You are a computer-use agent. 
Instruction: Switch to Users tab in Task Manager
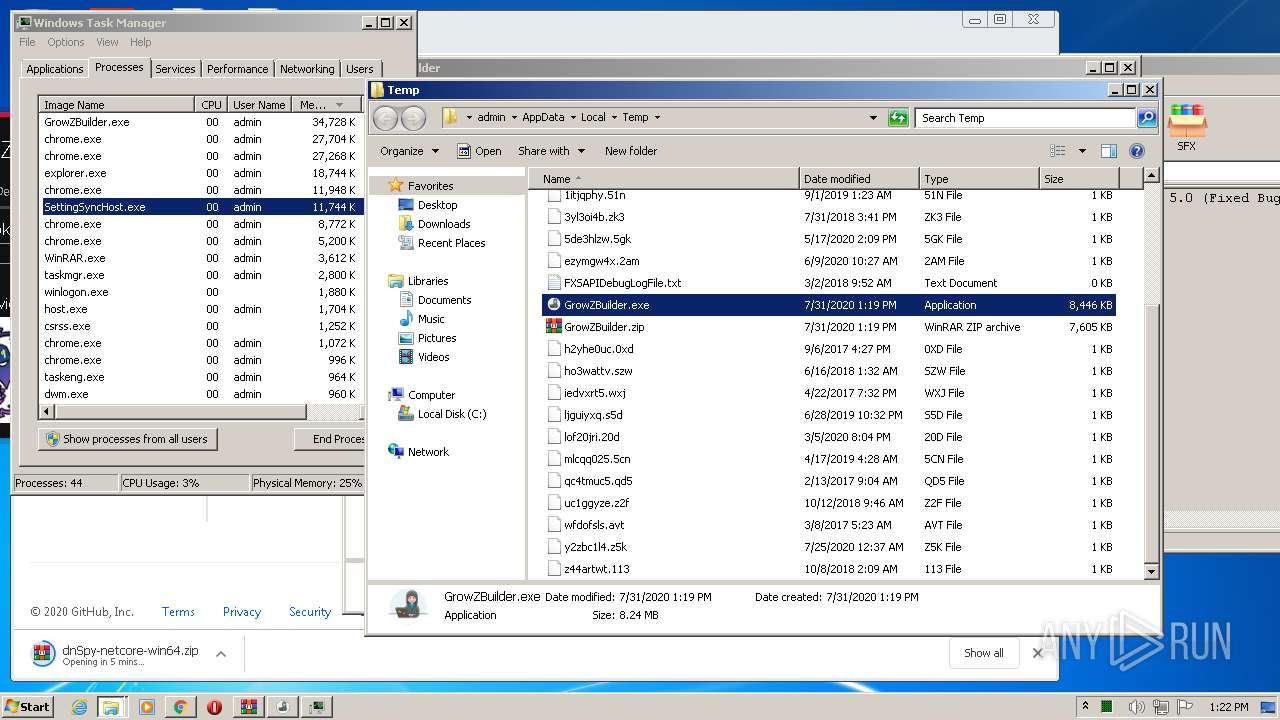(x=359, y=69)
